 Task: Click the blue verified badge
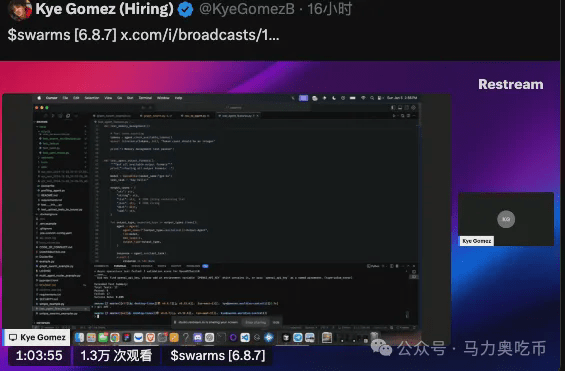(x=186, y=9)
